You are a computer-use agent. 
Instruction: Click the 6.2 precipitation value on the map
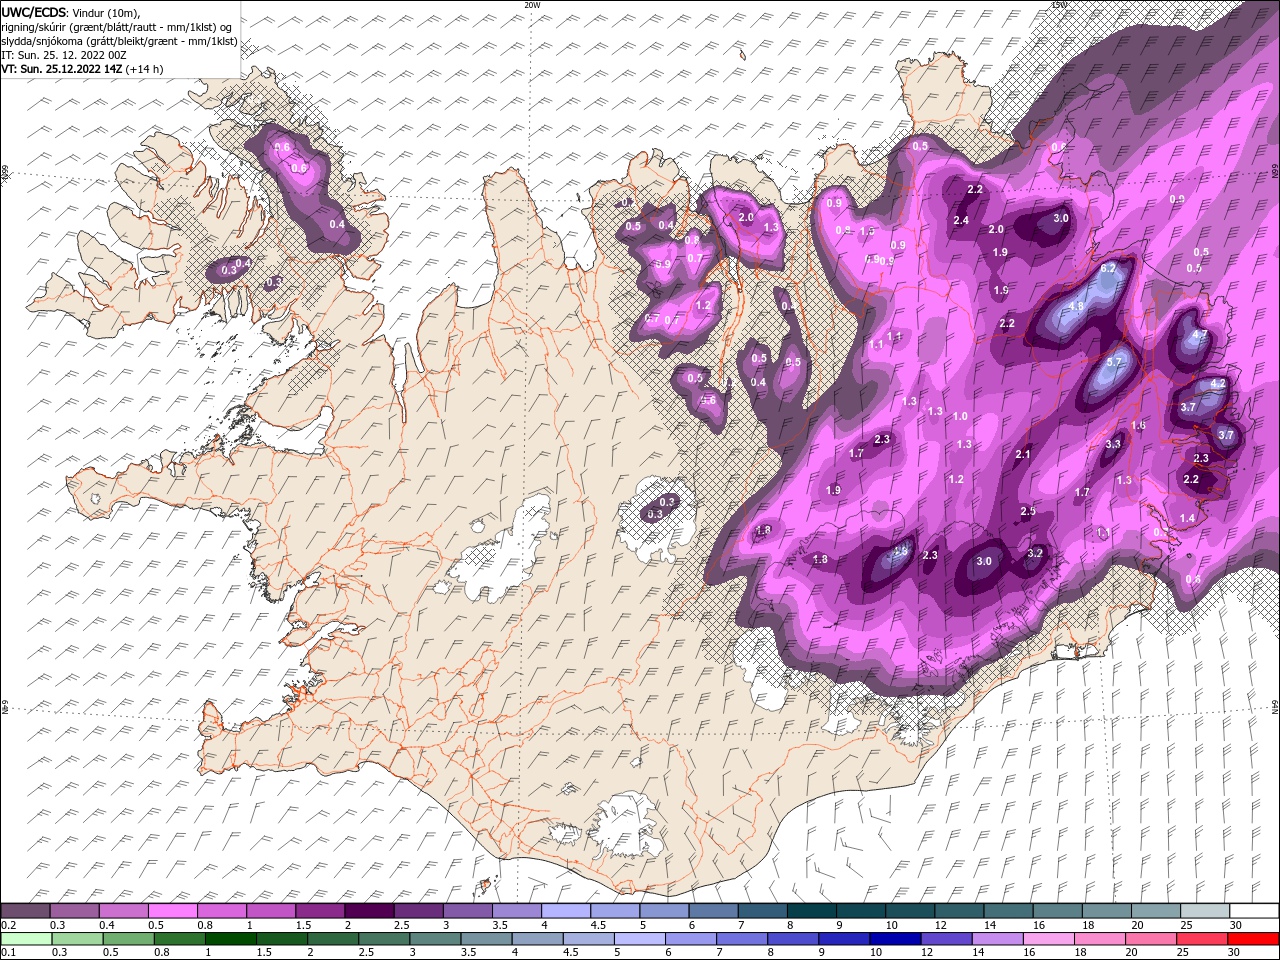(1107, 269)
